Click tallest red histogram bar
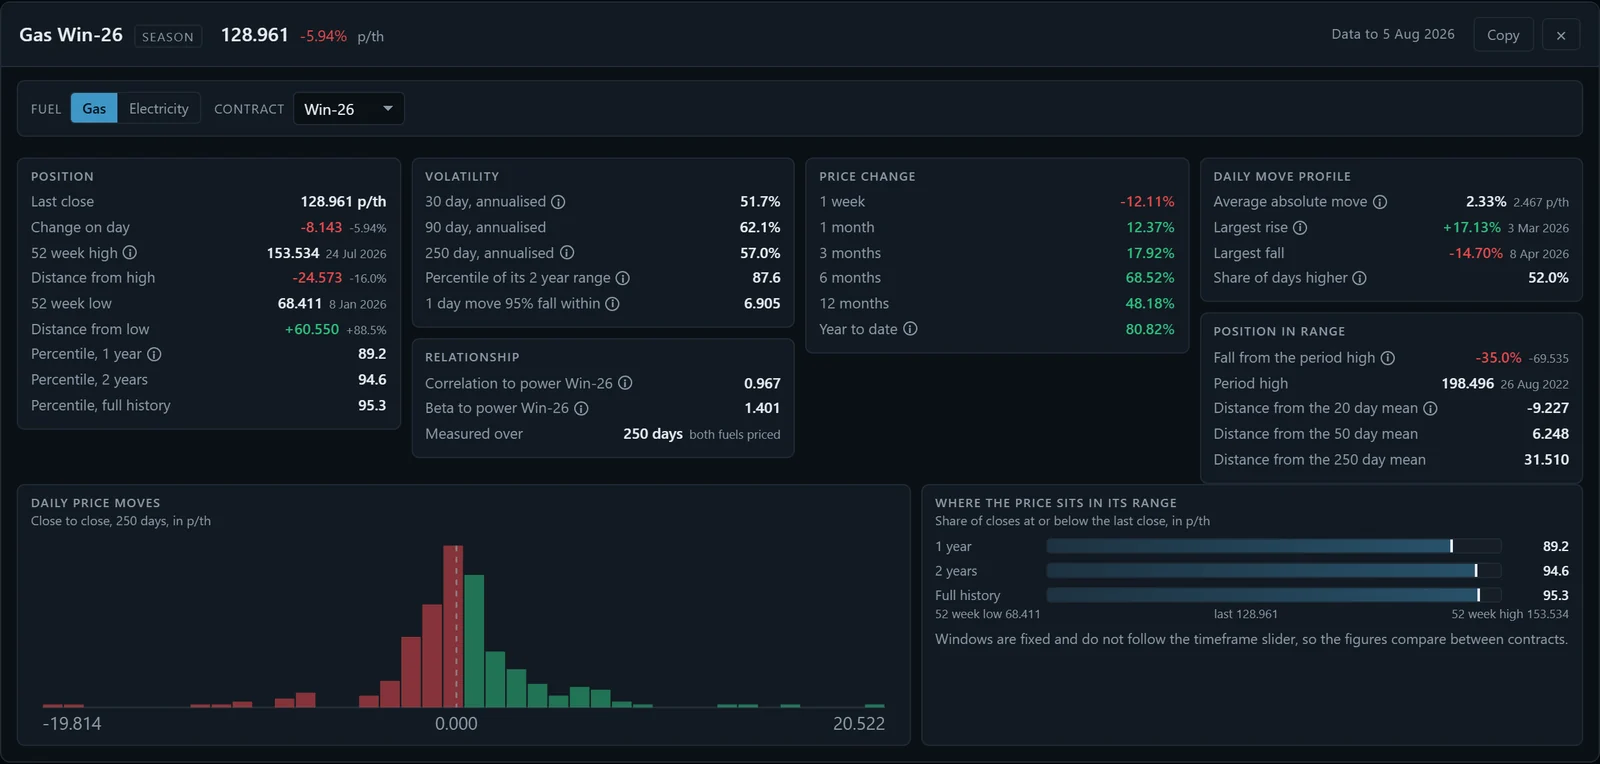Image resolution: width=1600 pixels, height=764 pixels. coord(453,626)
